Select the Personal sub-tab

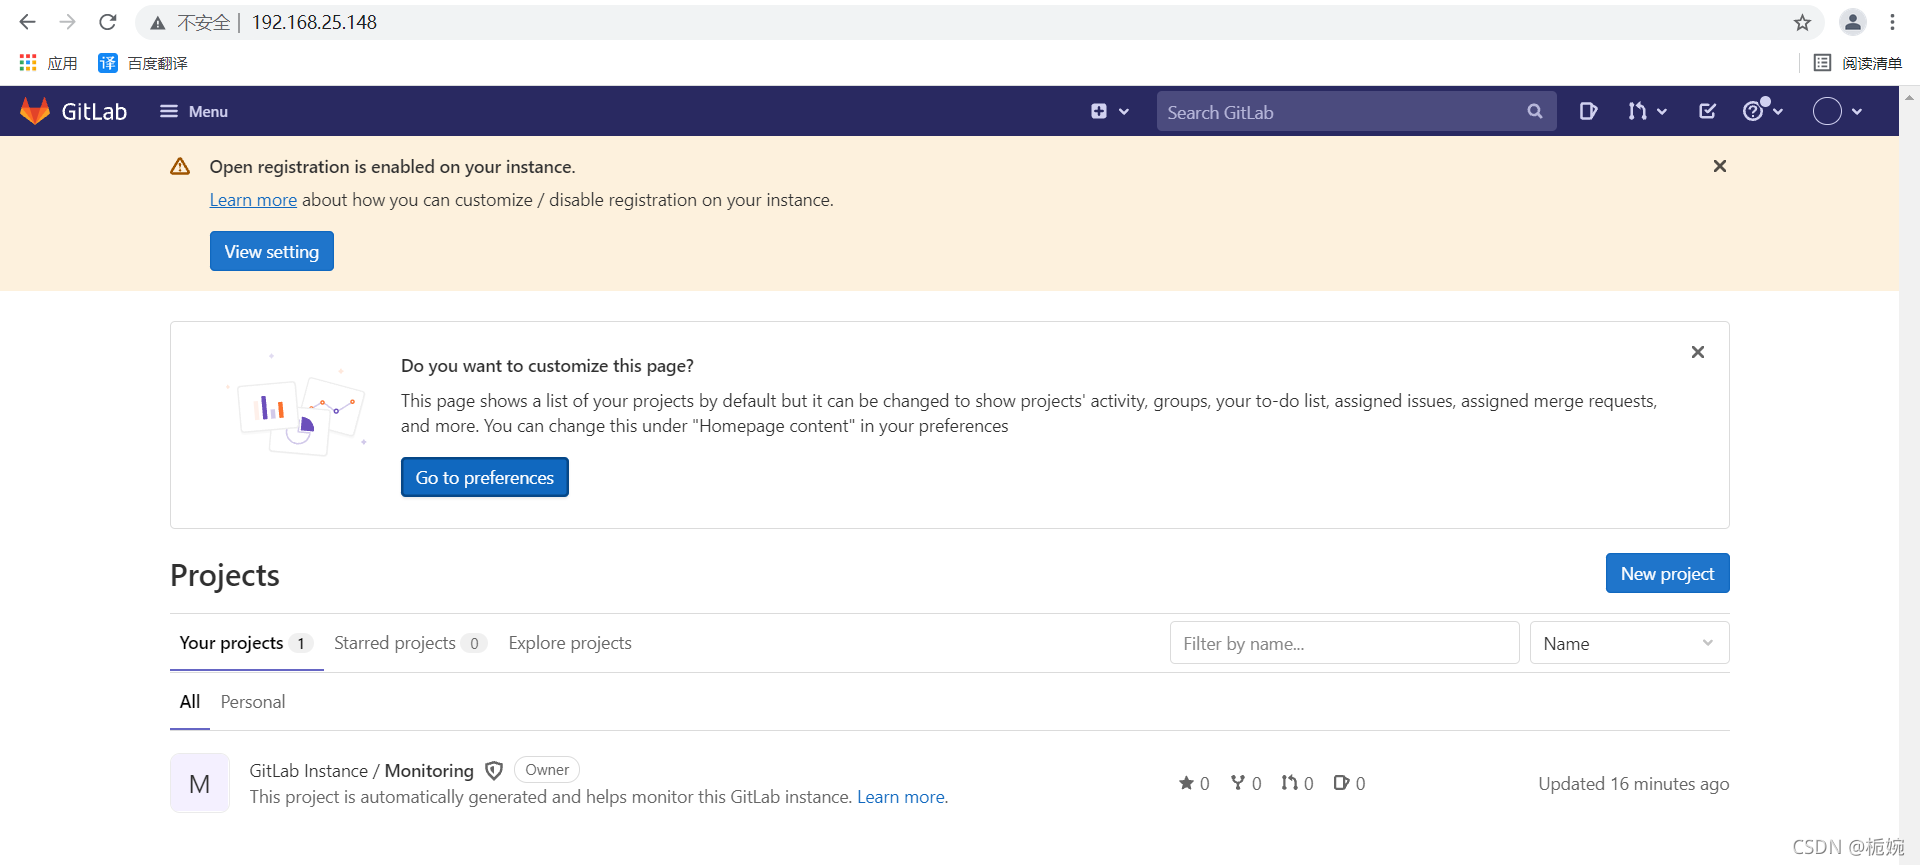(x=253, y=702)
